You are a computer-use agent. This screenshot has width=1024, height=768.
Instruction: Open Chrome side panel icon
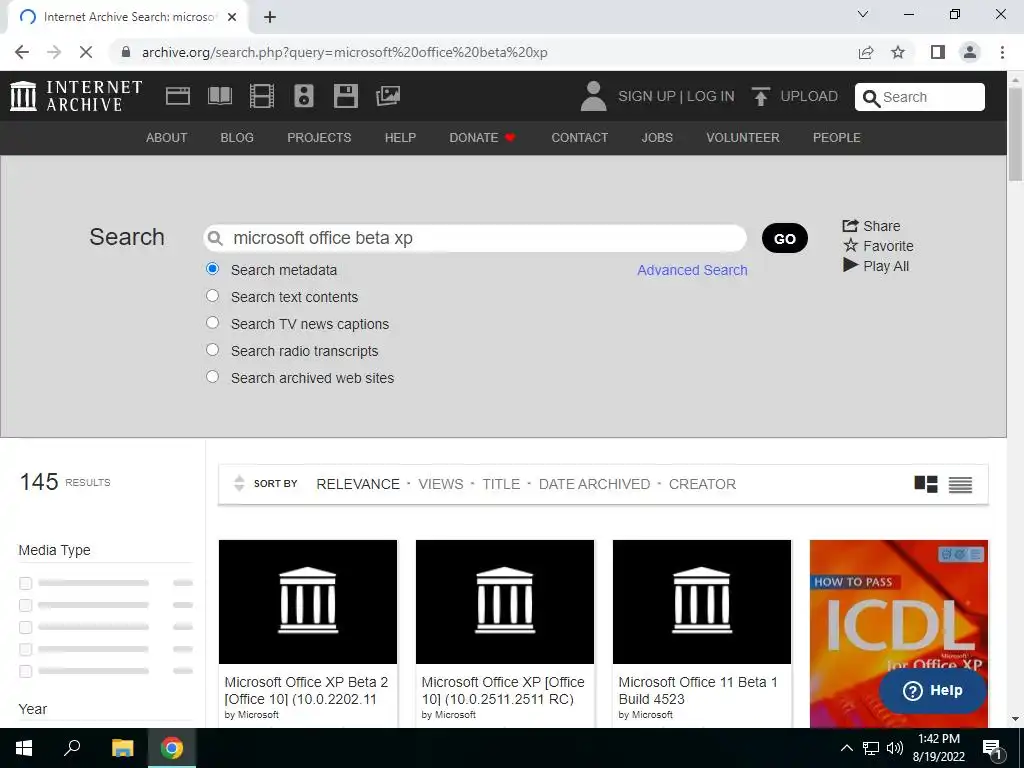click(938, 52)
